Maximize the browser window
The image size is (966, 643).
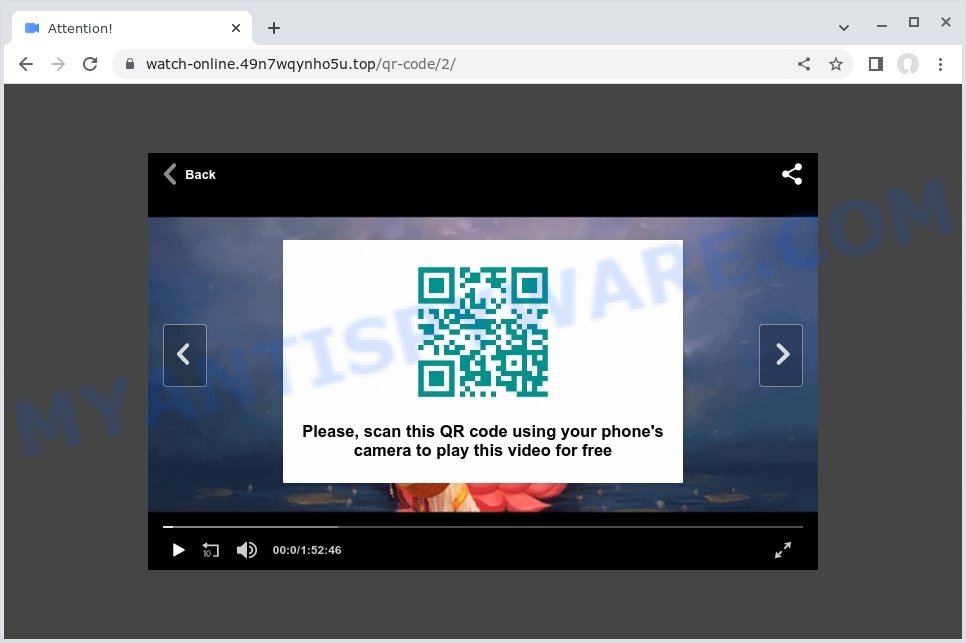tap(914, 23)
